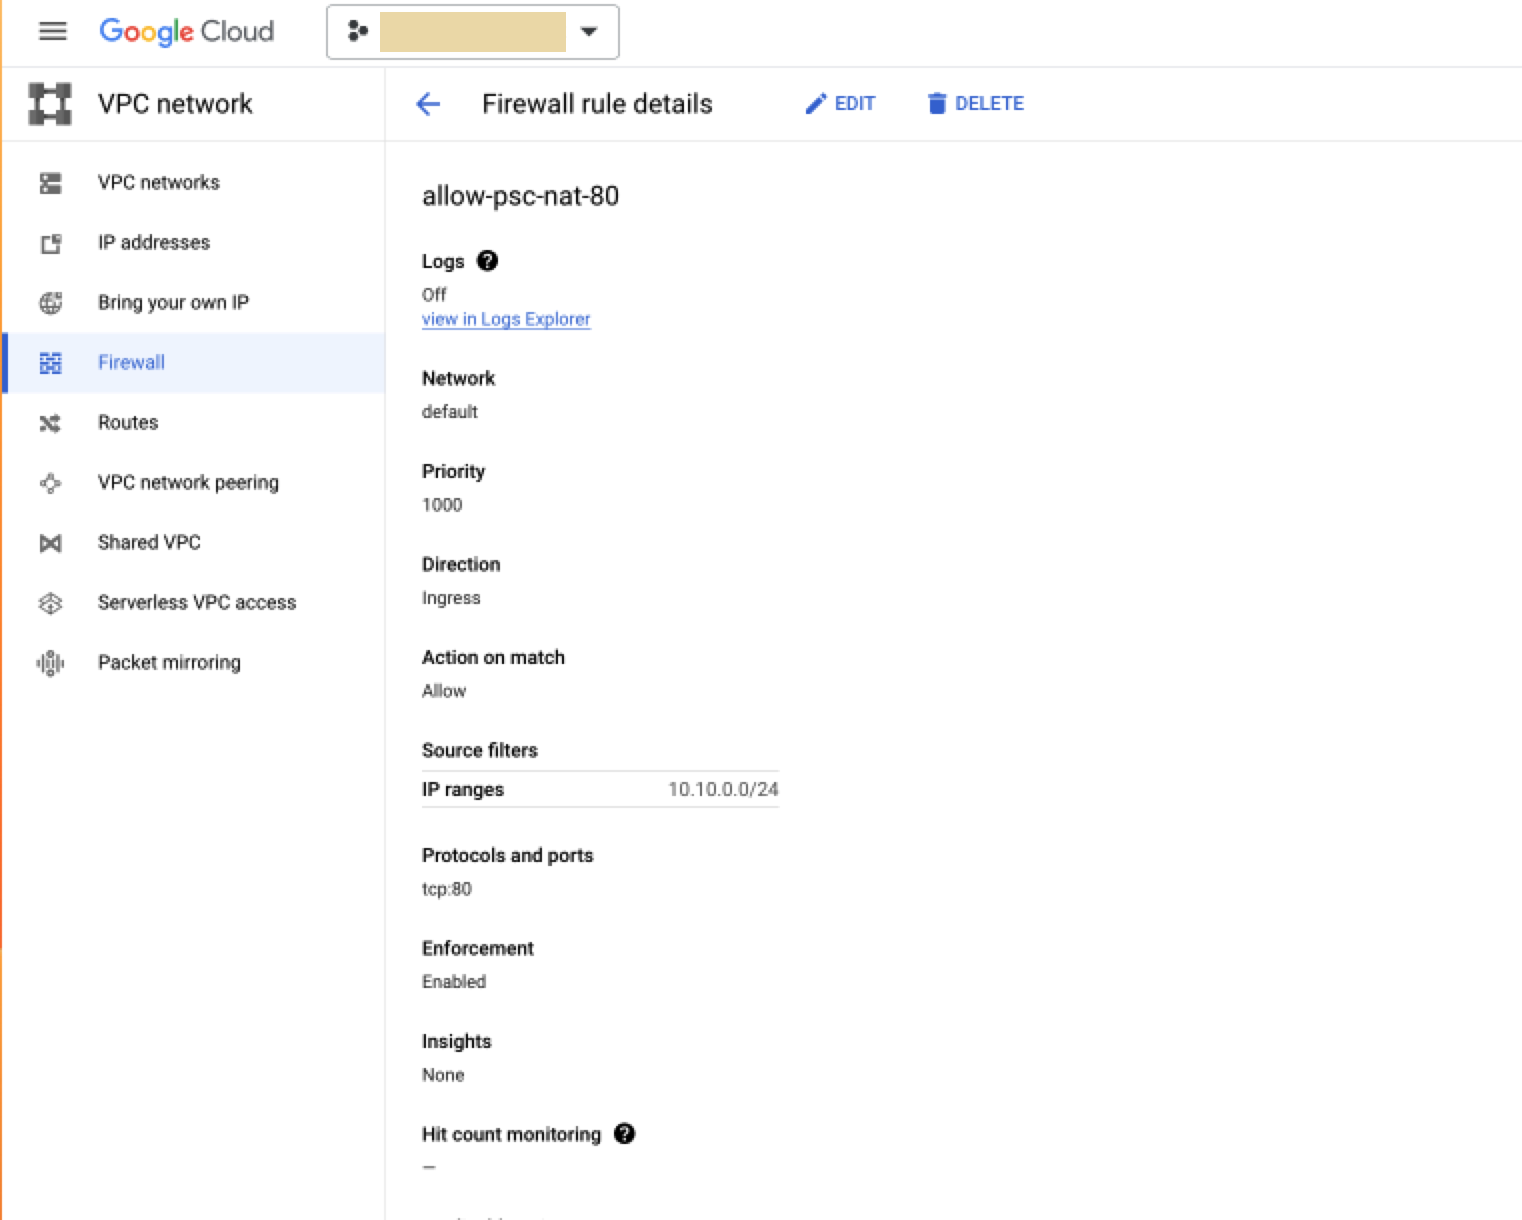Click the Packet mirroring icon

click(x=50, y=663)
